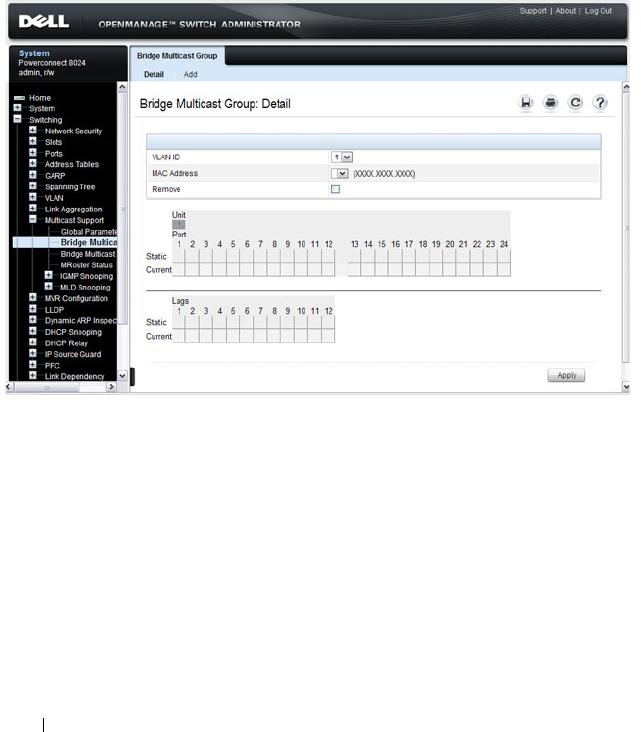Open DHCP Relay tree item
The image size is (641, 732).
click(66, 343)
